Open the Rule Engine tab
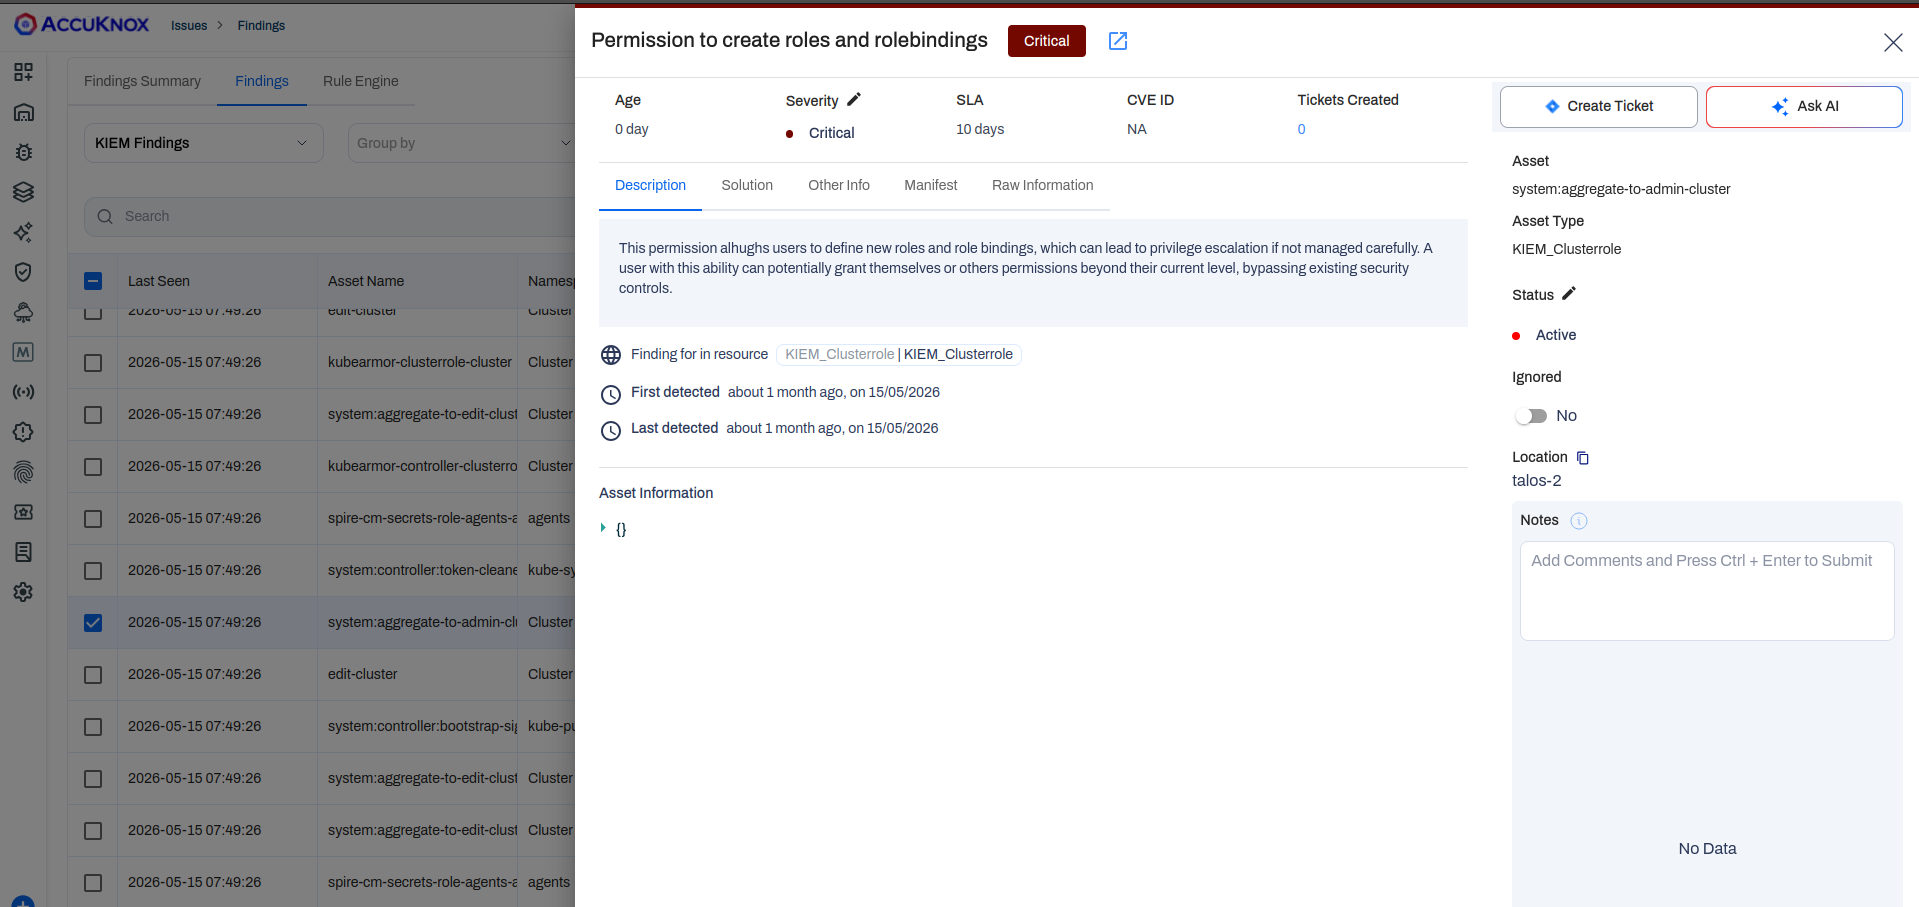The image size is (1919, 907). 360,81
